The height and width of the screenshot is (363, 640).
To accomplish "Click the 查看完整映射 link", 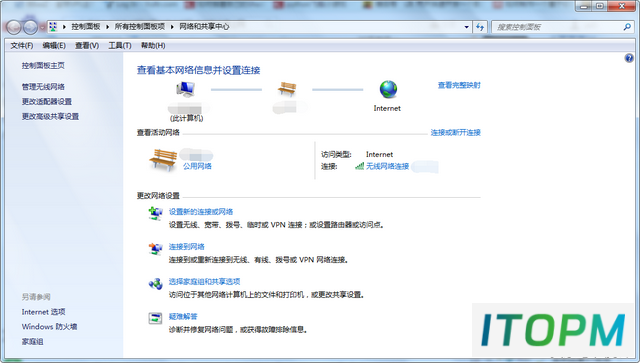I will [459, 85].
